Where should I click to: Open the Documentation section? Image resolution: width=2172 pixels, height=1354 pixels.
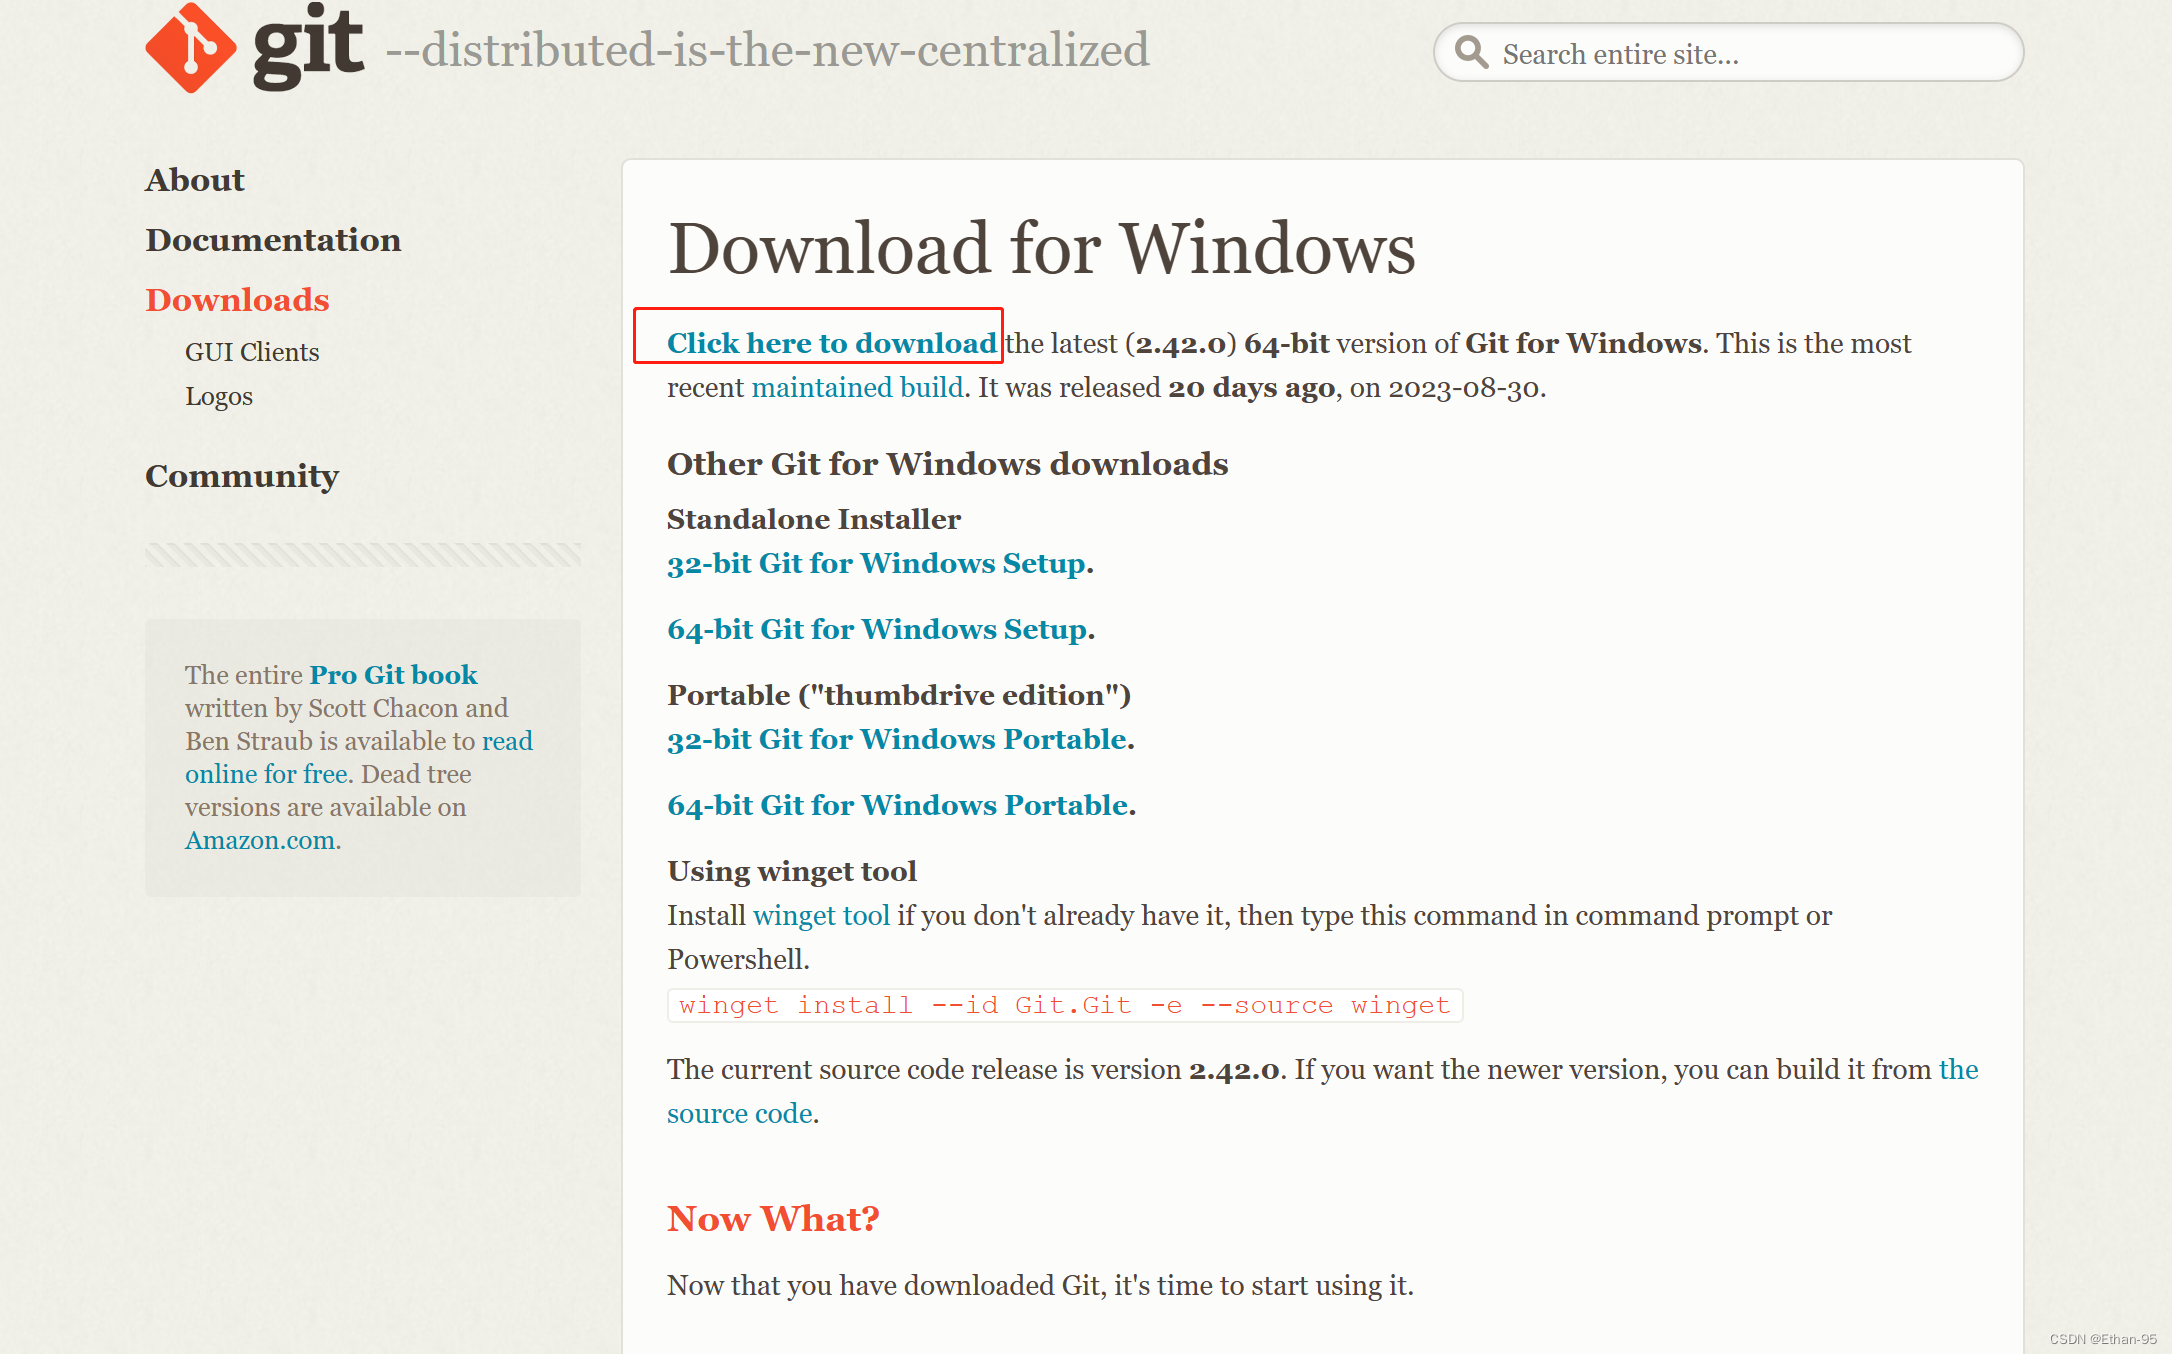273,240
